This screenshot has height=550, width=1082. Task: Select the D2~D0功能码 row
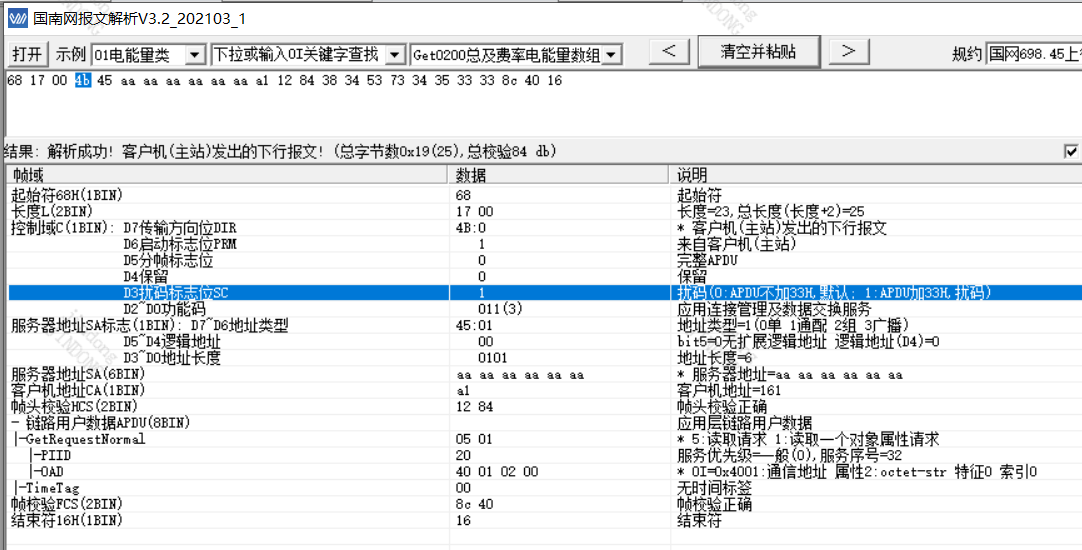[545, 309]
